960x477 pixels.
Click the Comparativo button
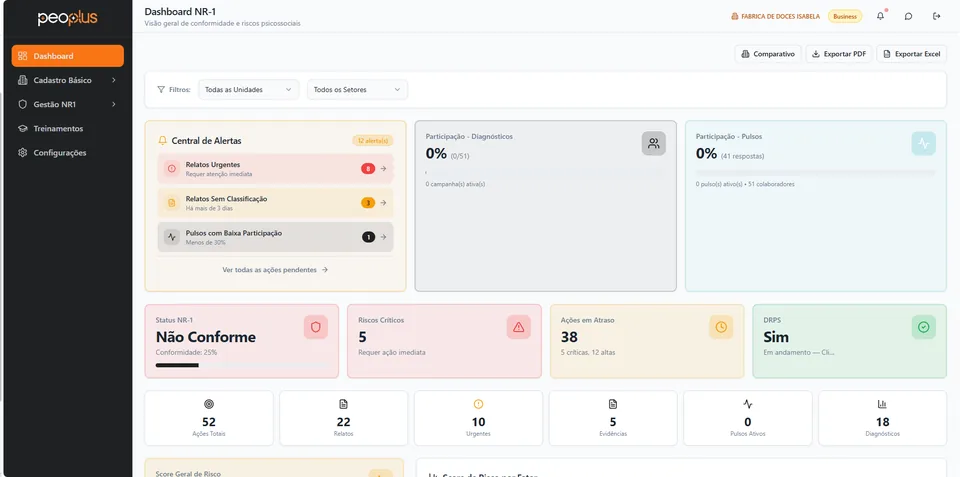768,54
